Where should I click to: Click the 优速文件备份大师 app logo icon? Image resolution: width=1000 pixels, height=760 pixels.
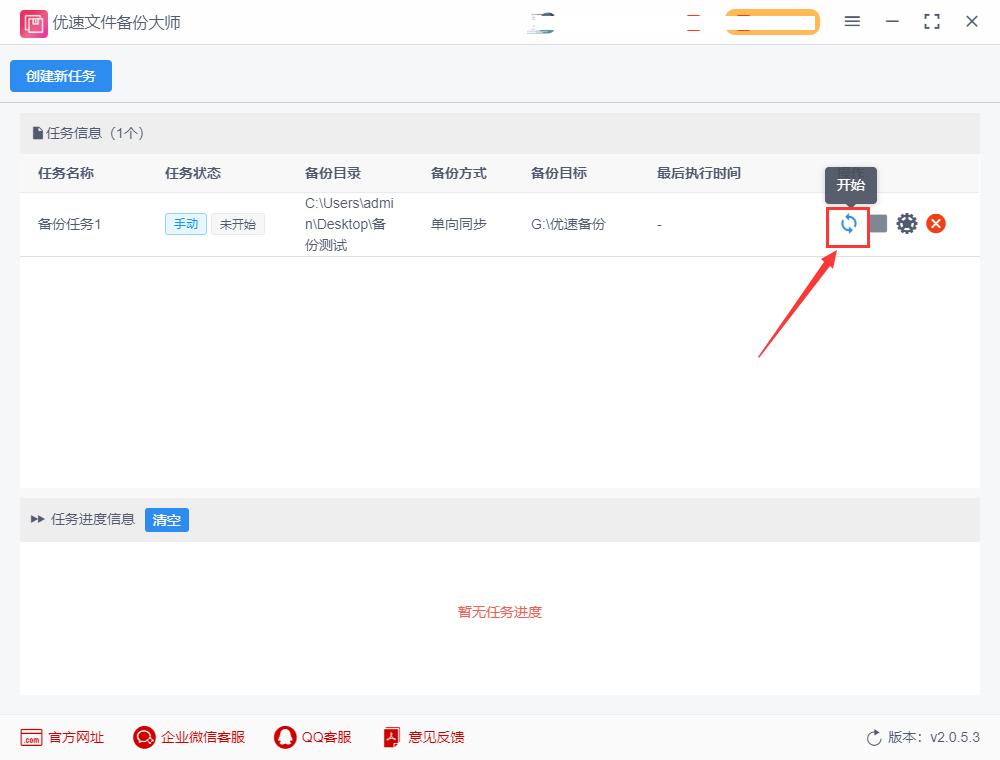[33, 21]
